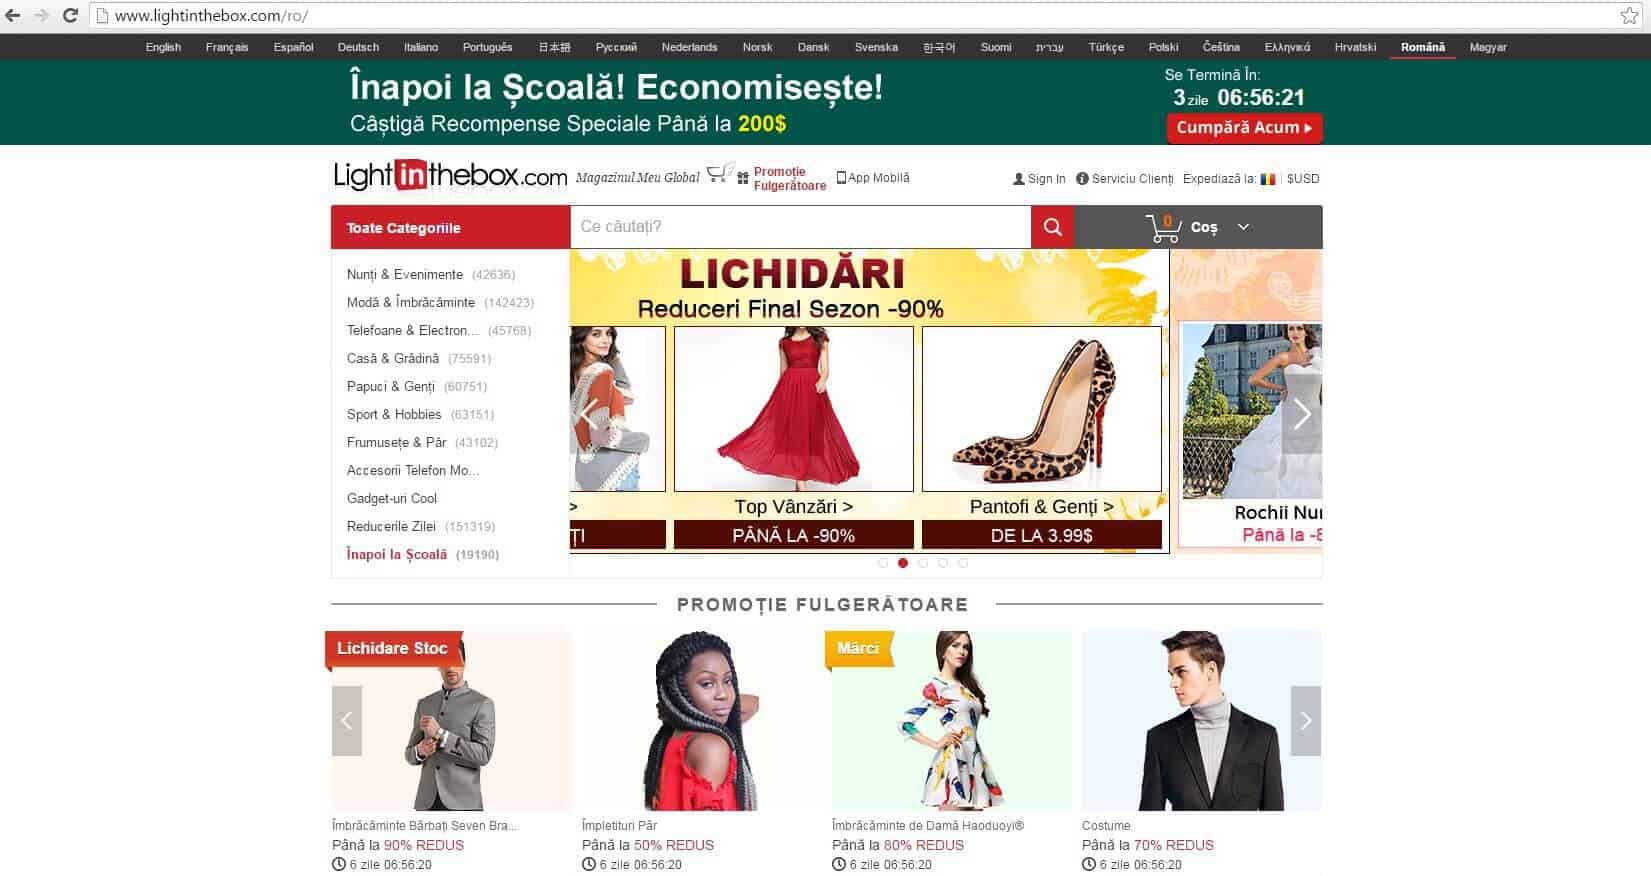This screenshot has height=876, width=1651.
Task: Slide flash deals right with the arrow
Action: click(1306, 720)
